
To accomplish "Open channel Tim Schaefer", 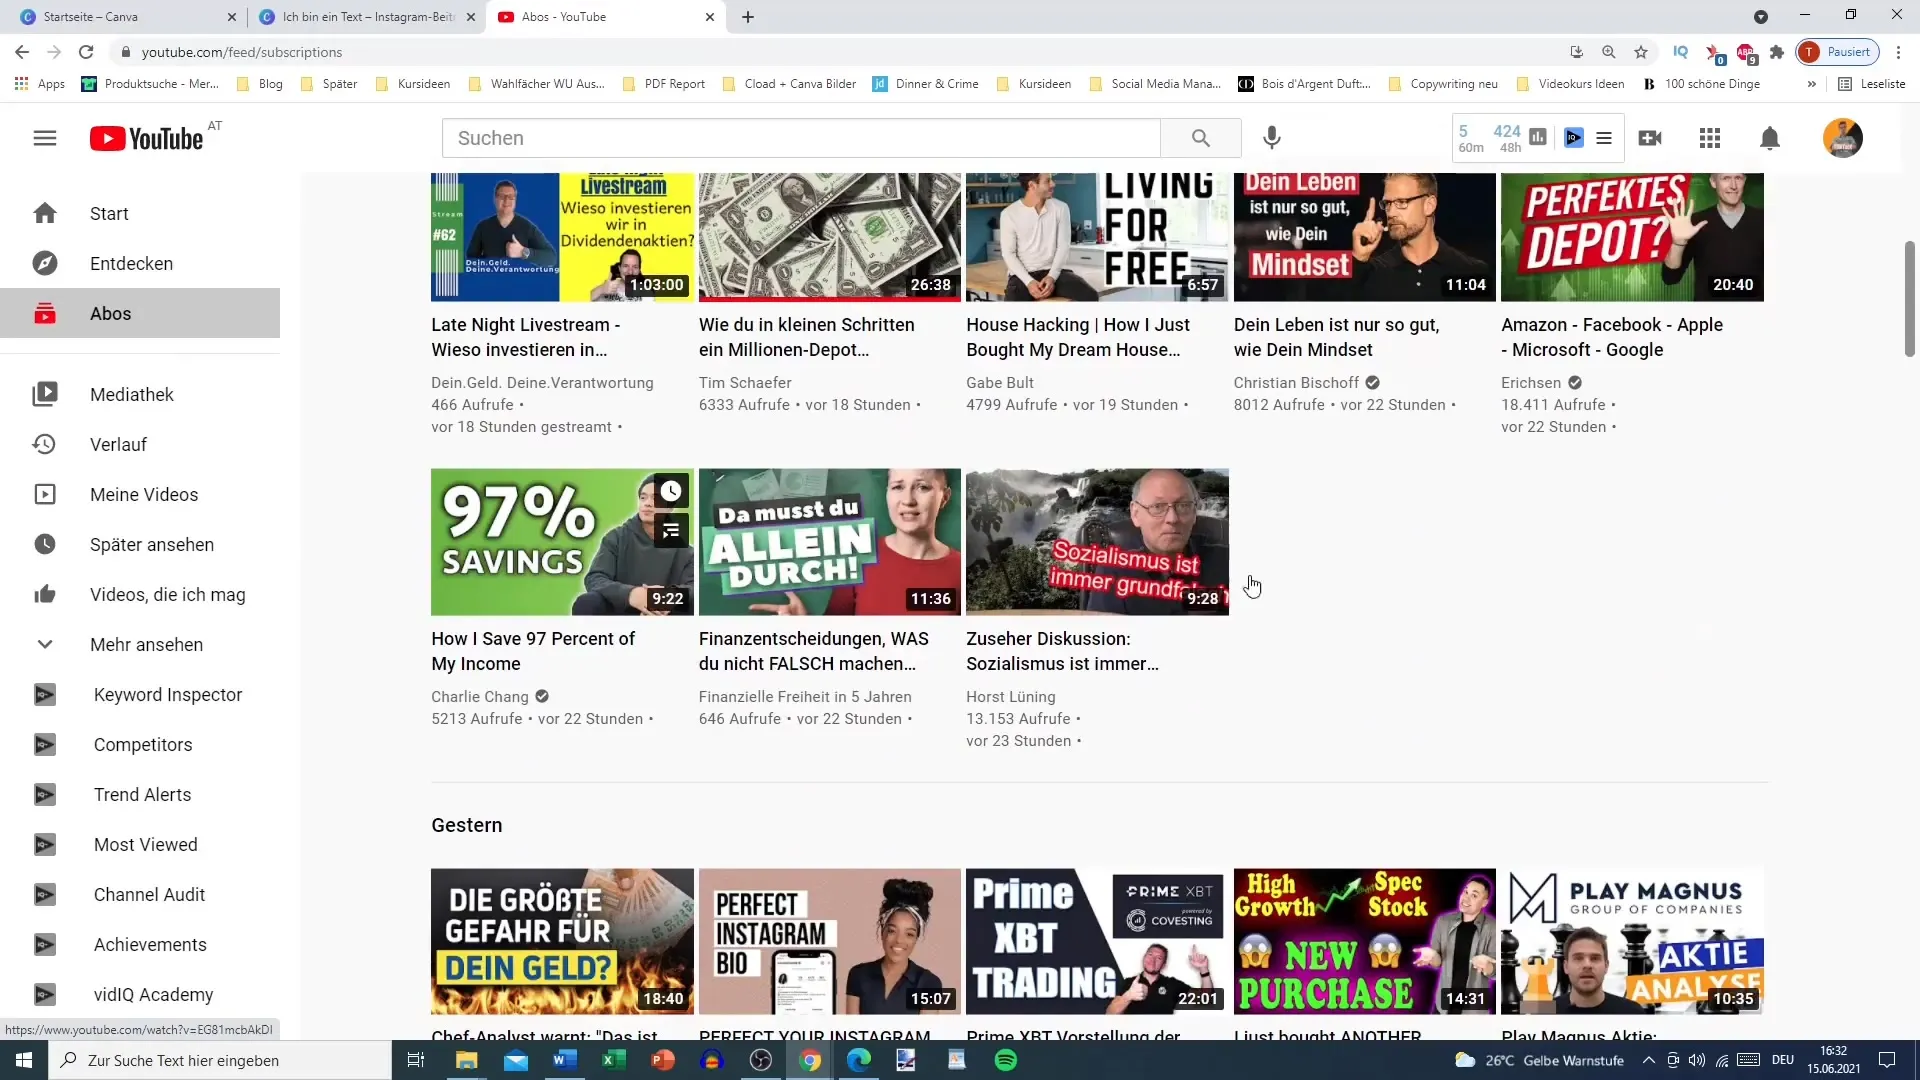I will pos(745,382).
